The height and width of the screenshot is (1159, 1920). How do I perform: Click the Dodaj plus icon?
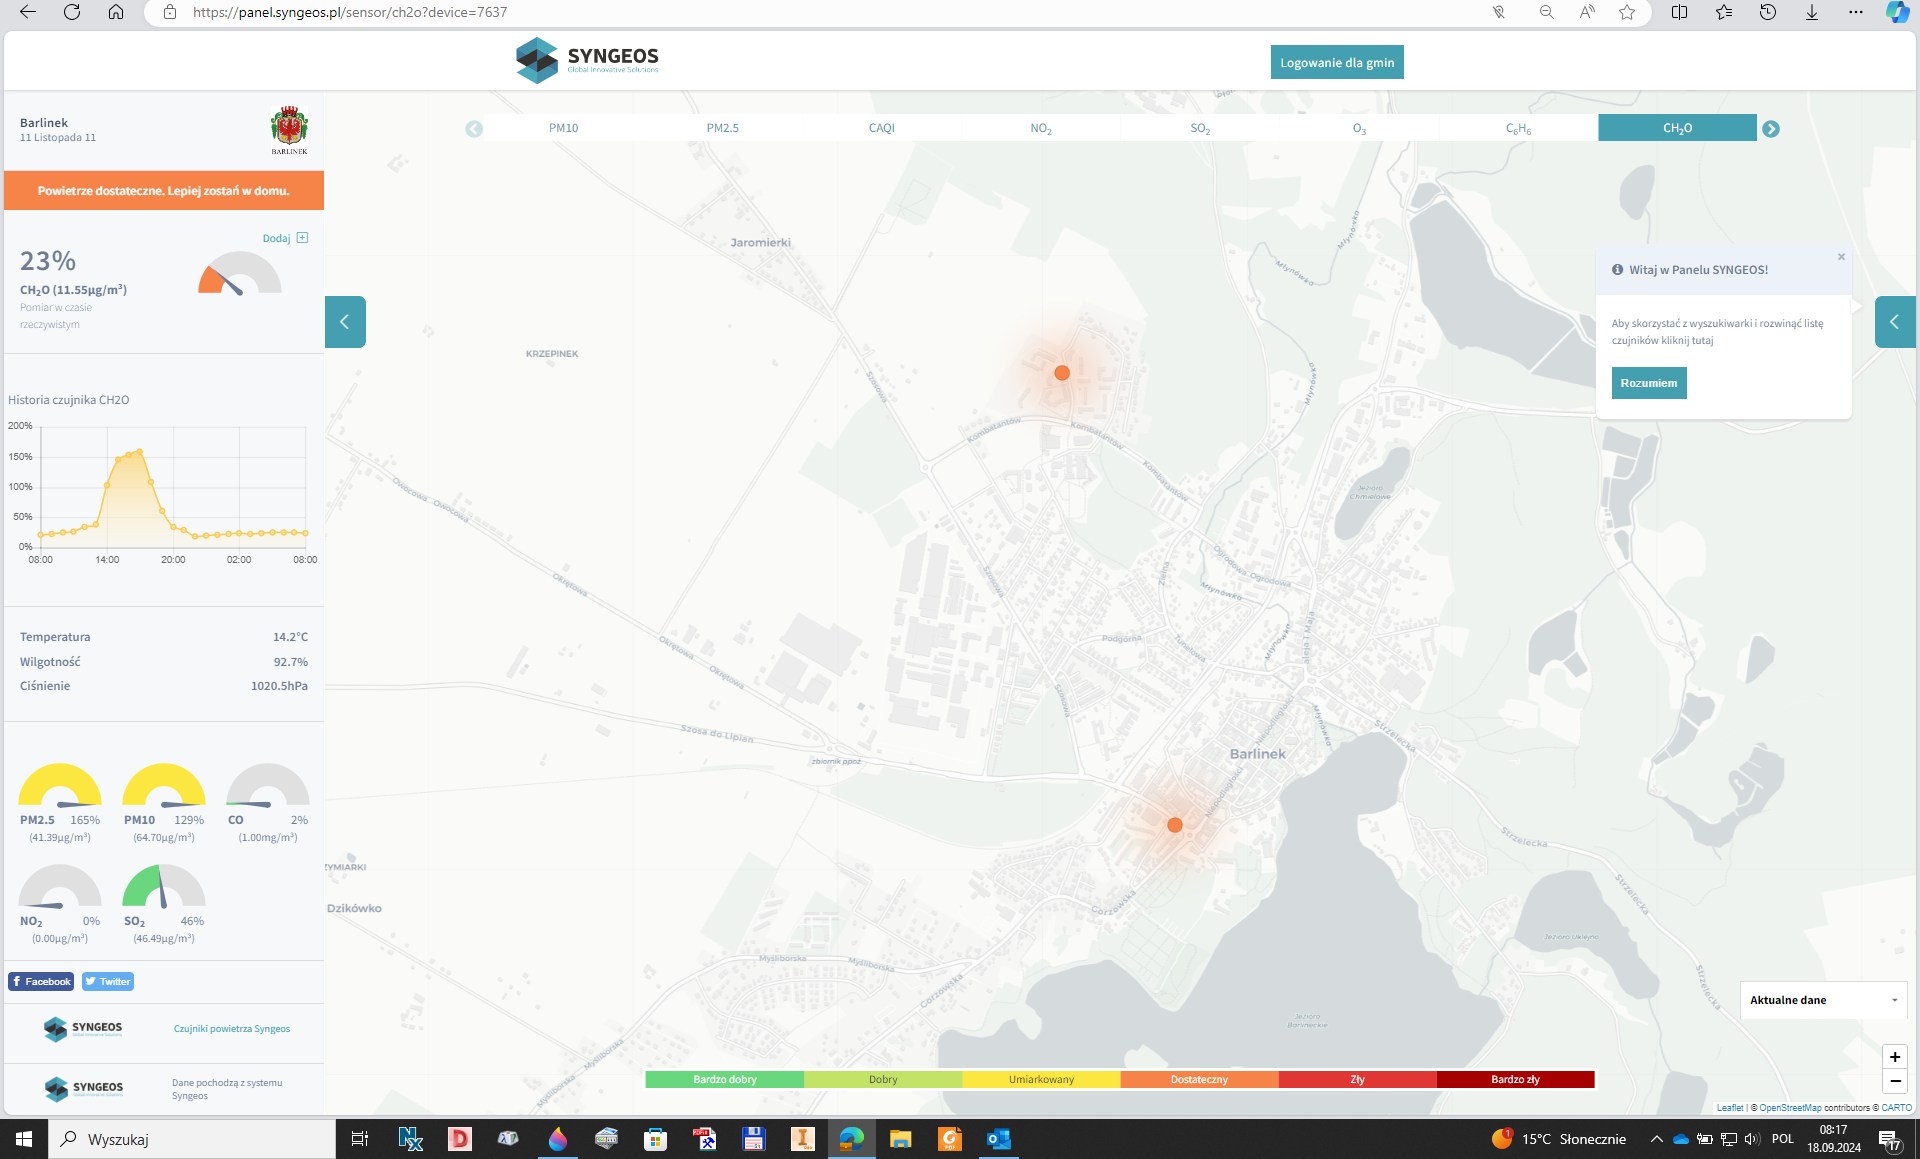[x=302, y=238]
